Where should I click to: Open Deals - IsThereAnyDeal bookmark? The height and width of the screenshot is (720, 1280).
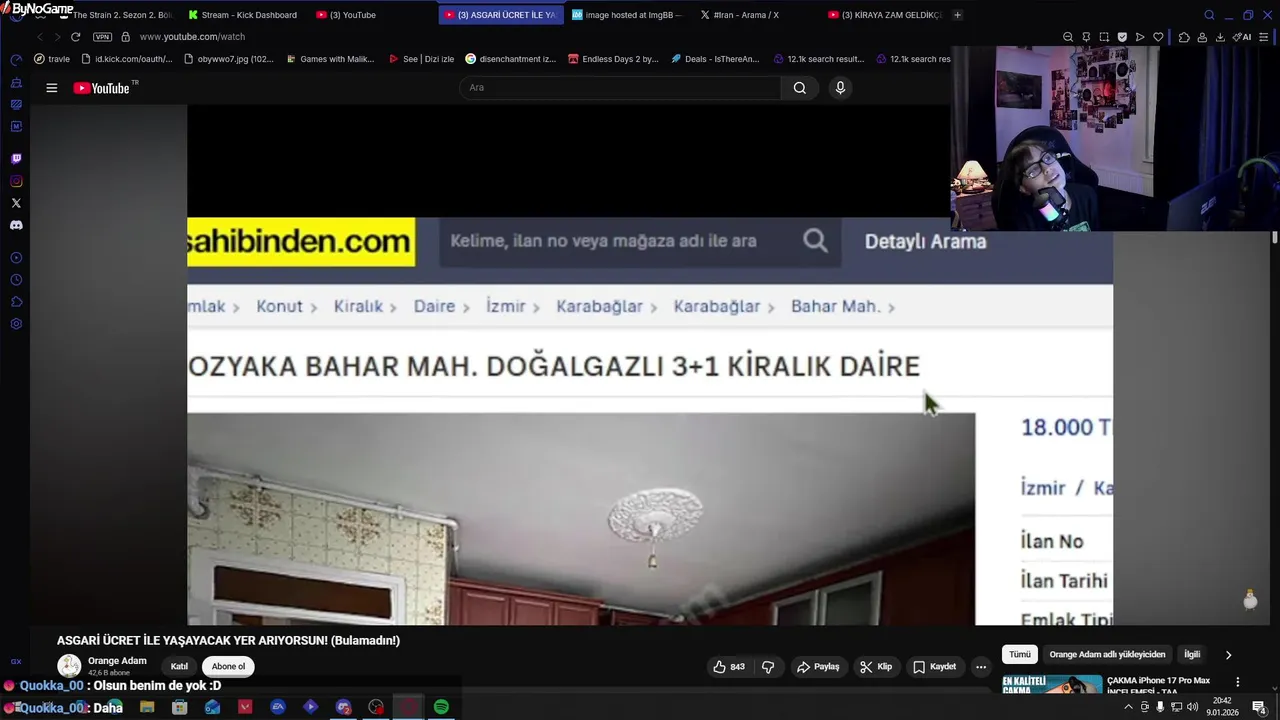pyautogui.click(x=715, y=59)
